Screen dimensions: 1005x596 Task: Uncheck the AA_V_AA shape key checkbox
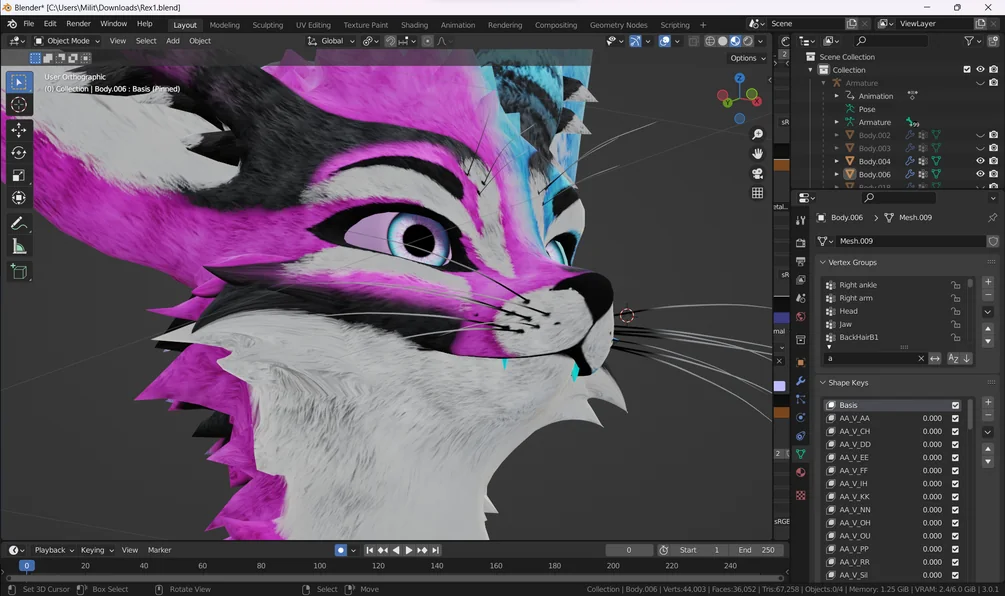pyautogui.click(x=955, y=418)
